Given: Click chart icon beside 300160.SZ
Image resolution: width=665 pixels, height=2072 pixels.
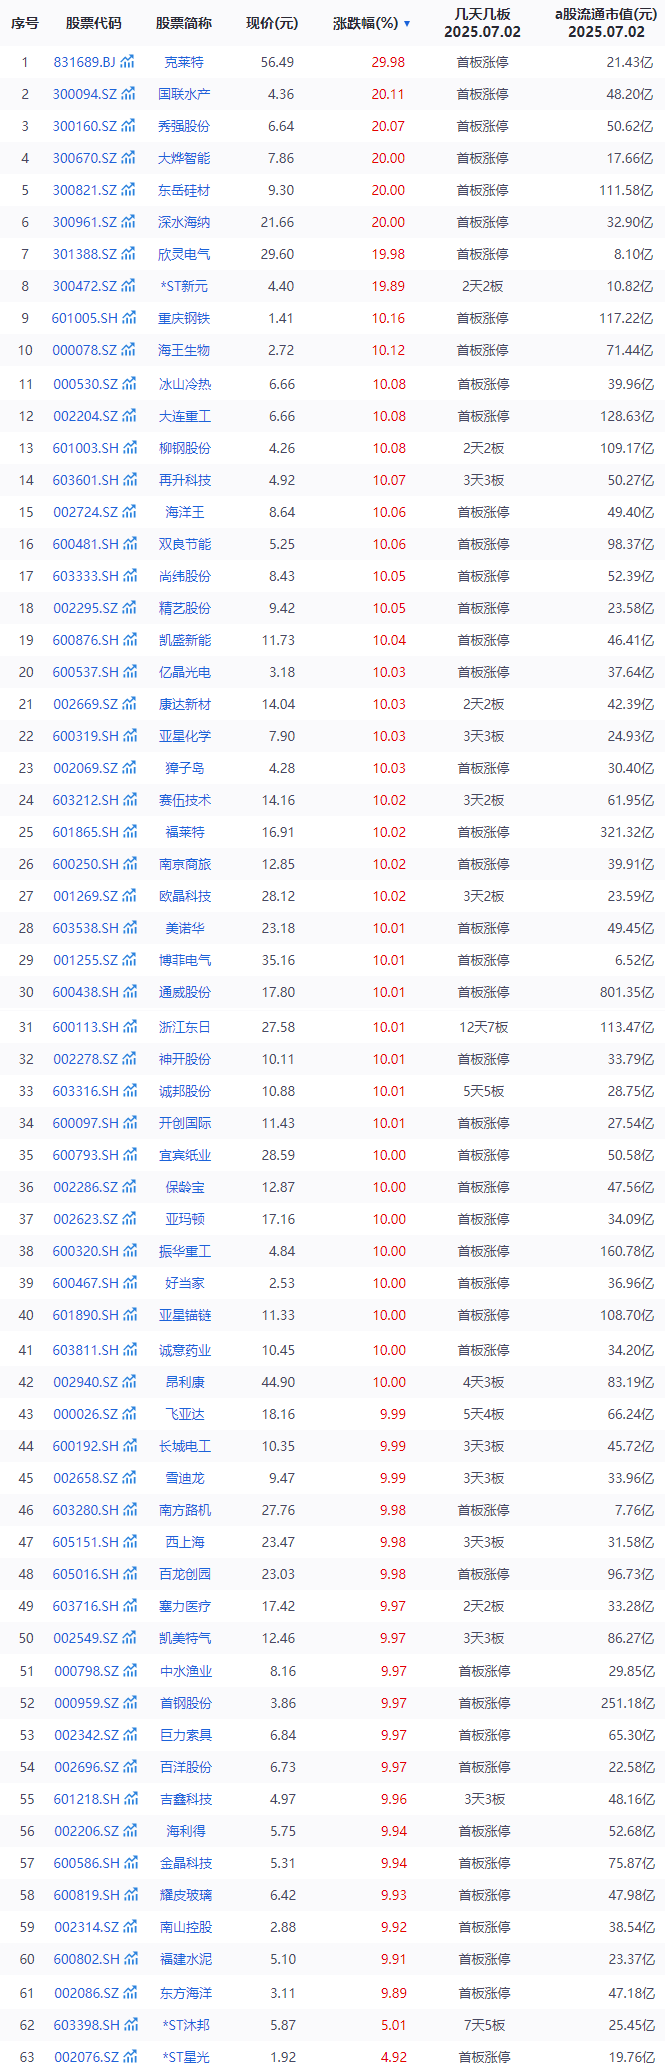Looking at the screenshot, I should (x=127, y=126).
